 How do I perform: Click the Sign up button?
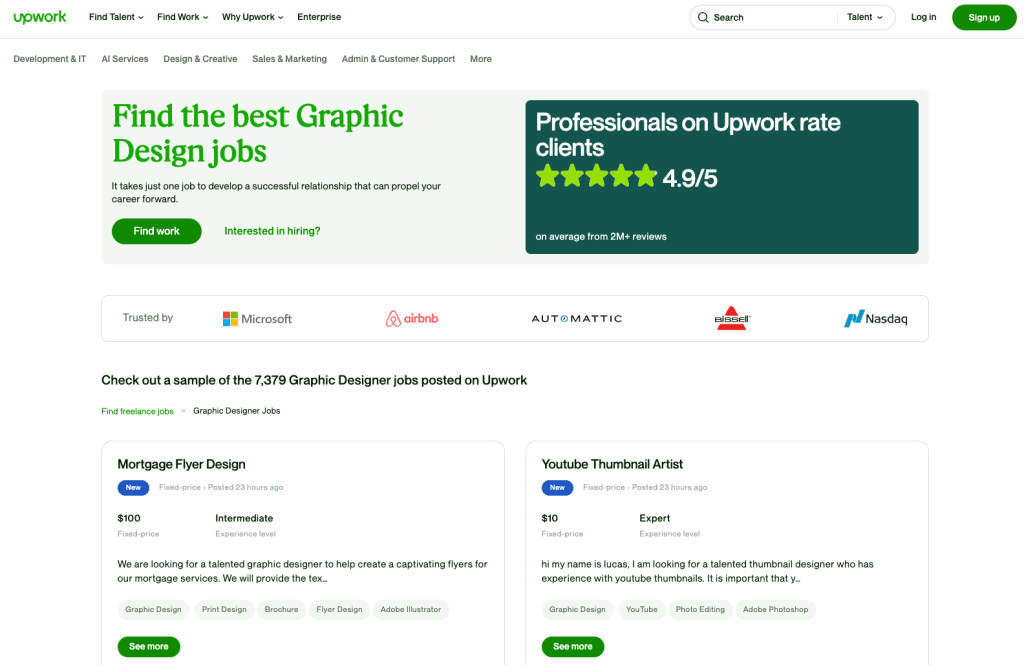(x=984, y=18)
